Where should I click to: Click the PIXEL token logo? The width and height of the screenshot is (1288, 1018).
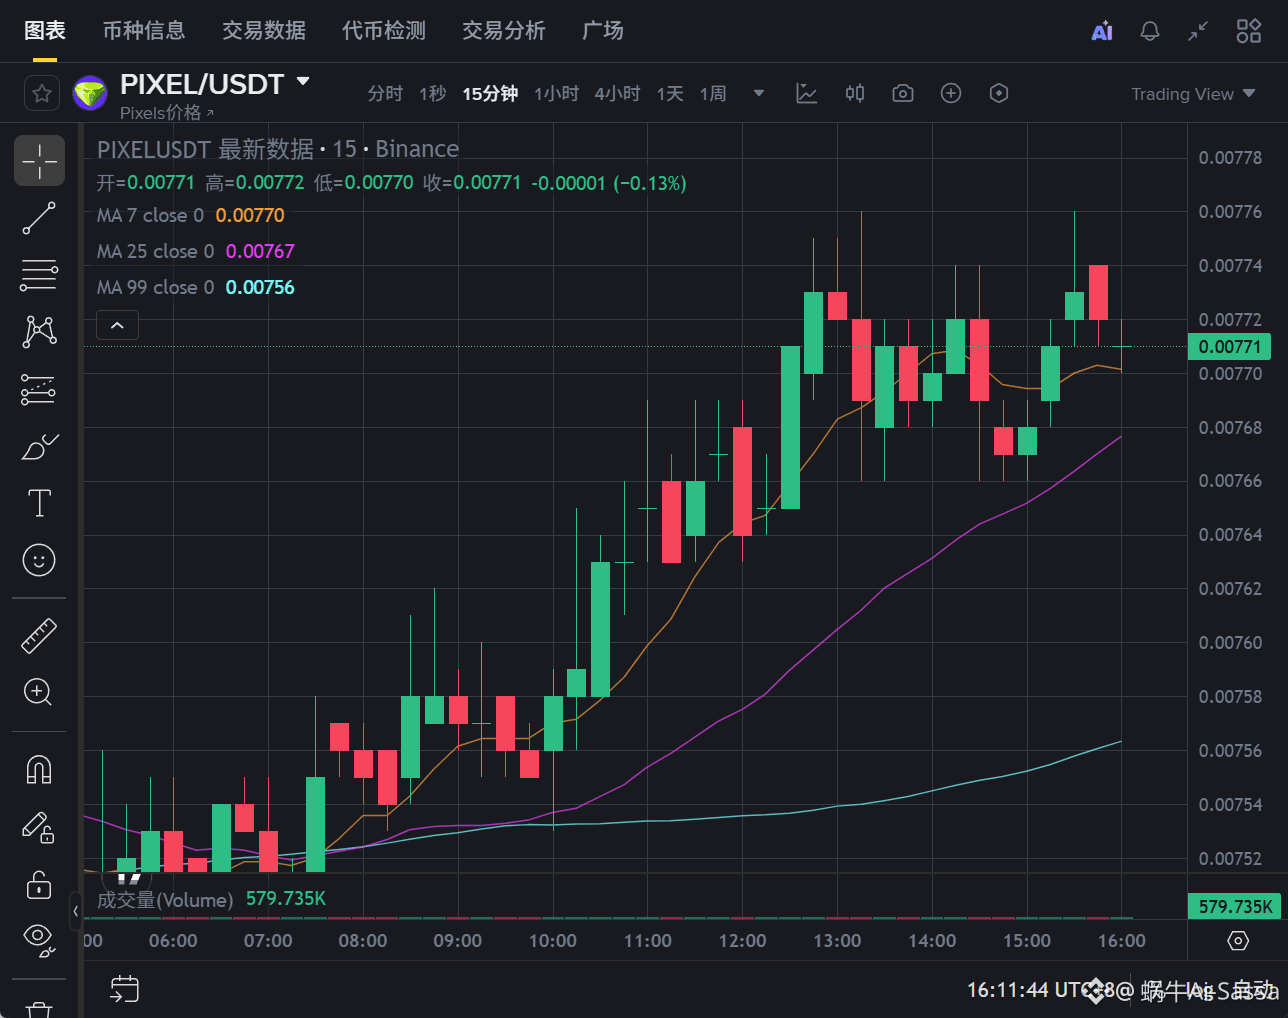pos(90,94)
